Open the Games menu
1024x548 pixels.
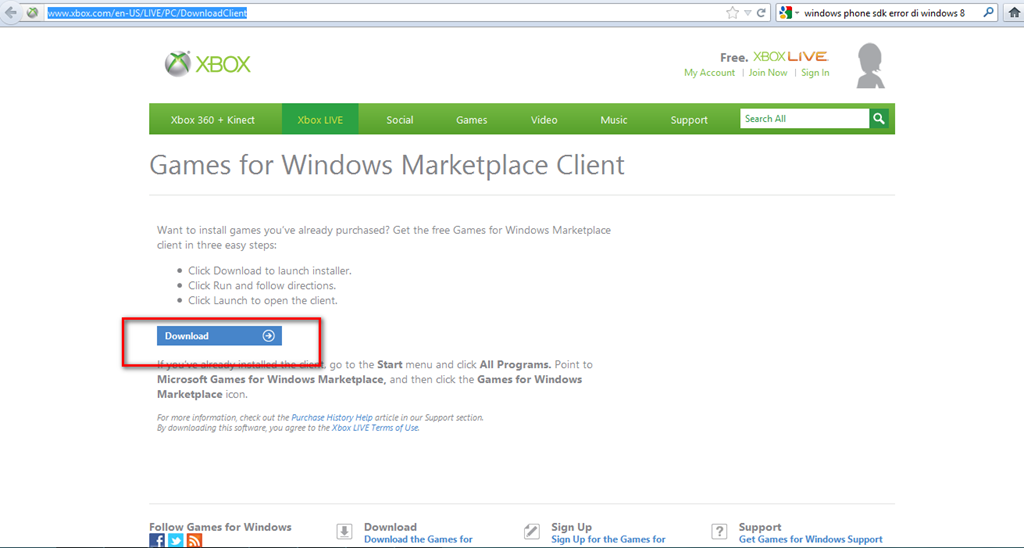pyautogui.click(x=472, y=120)
